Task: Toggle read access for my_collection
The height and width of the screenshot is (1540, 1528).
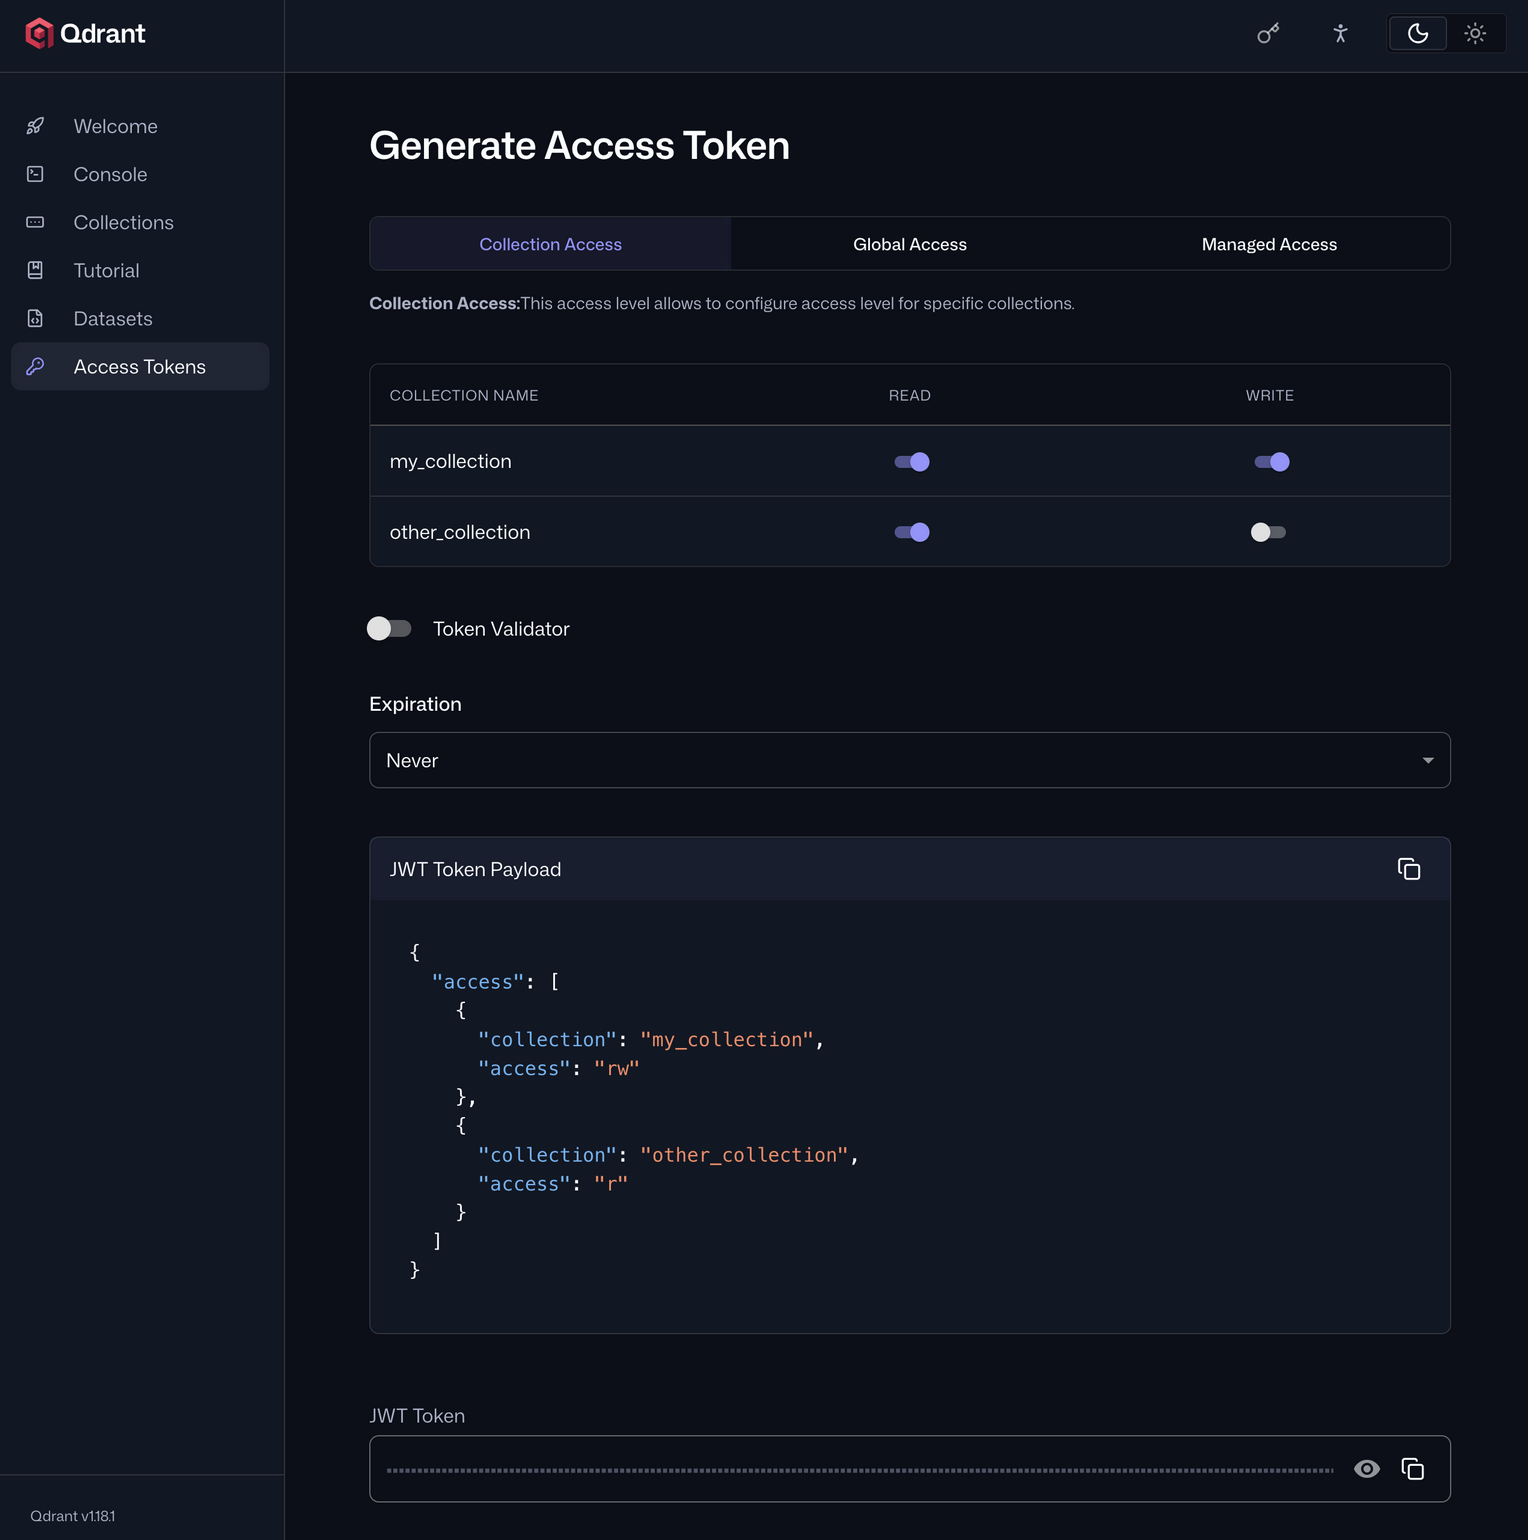Action: click(x=912, y=462)
